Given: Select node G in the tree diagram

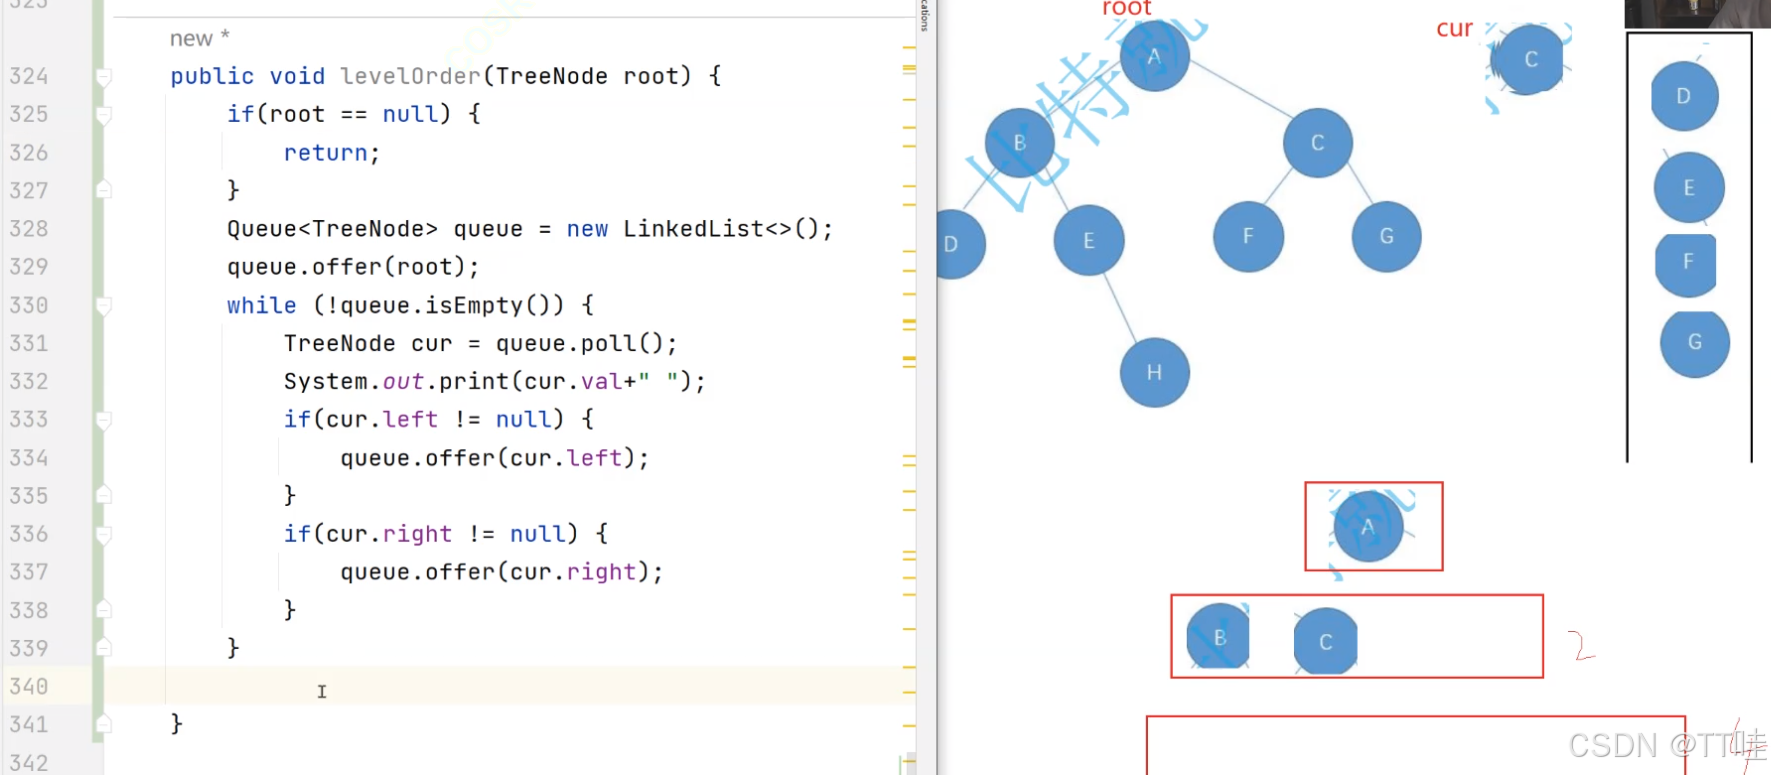Looking at the screenshot, I should pos(1386,236).
